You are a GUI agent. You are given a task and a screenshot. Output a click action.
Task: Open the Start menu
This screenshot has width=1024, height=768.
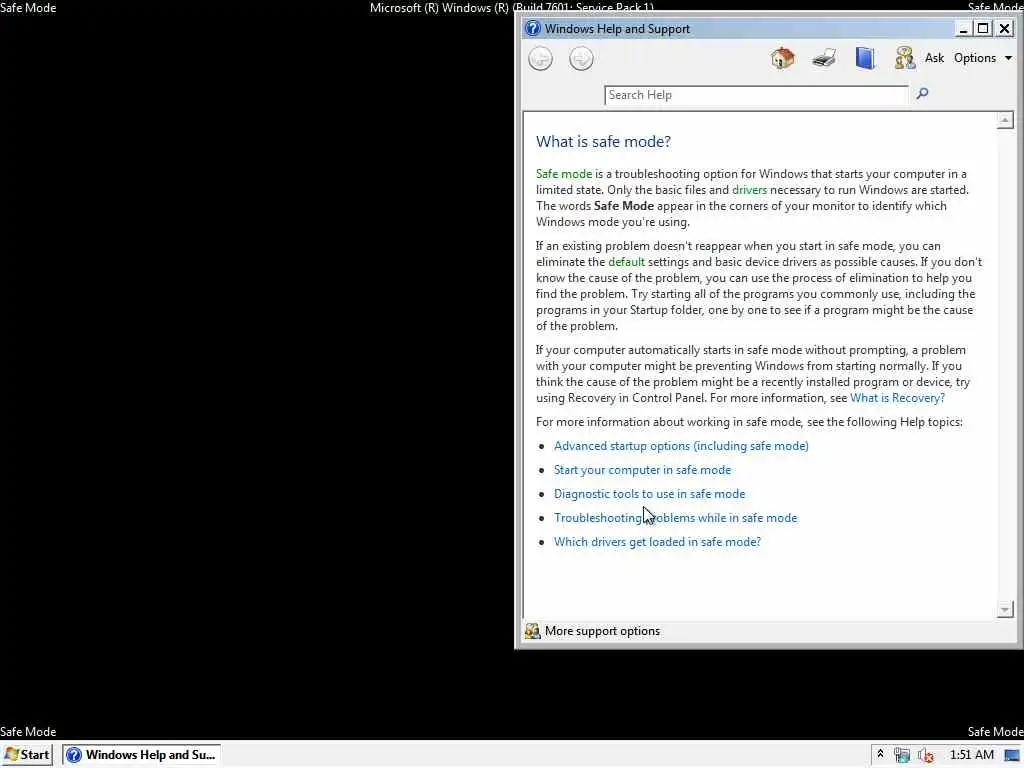click(x=27, y=755)
